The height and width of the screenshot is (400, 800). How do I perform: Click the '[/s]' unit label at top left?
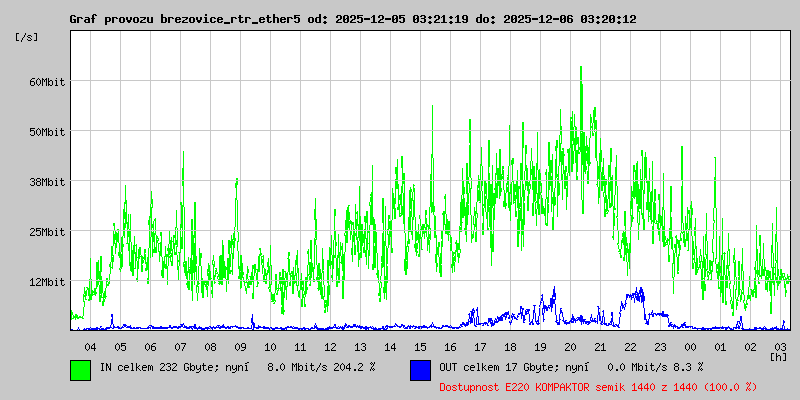coord(27,37)
